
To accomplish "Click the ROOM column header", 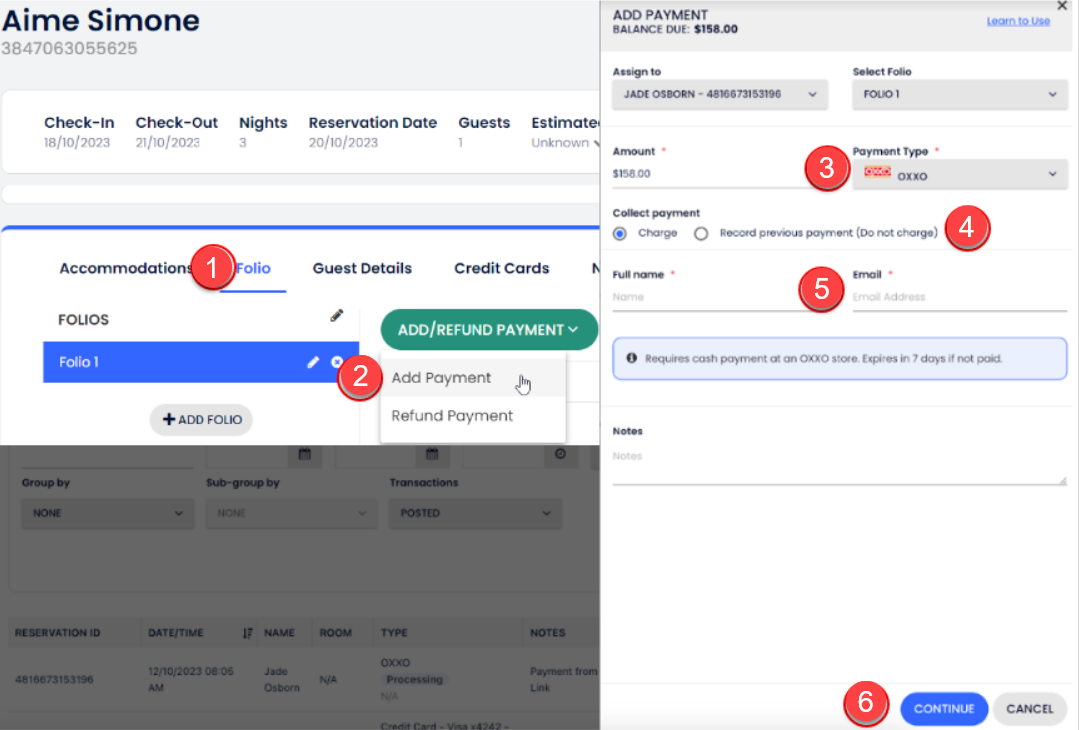I will tap(335, 633).
